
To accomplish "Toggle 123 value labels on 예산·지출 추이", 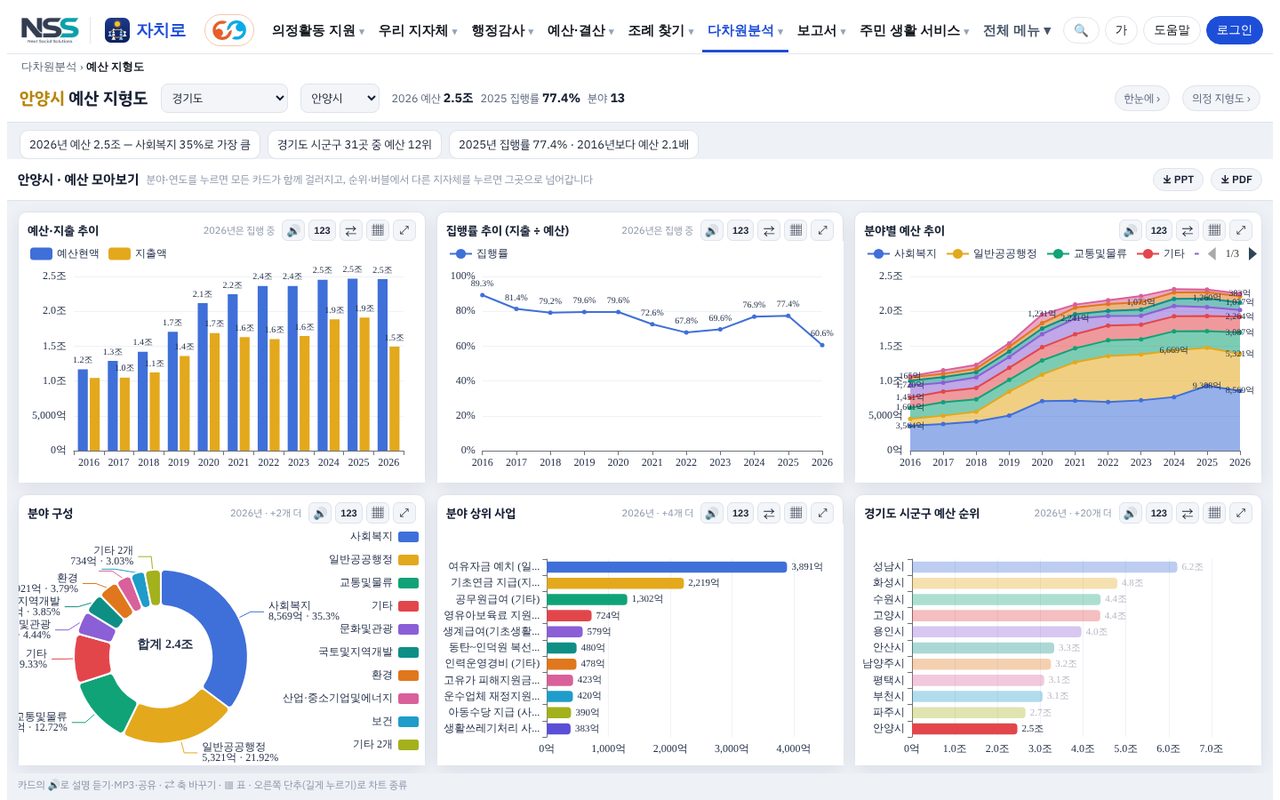I will point(322,231).
